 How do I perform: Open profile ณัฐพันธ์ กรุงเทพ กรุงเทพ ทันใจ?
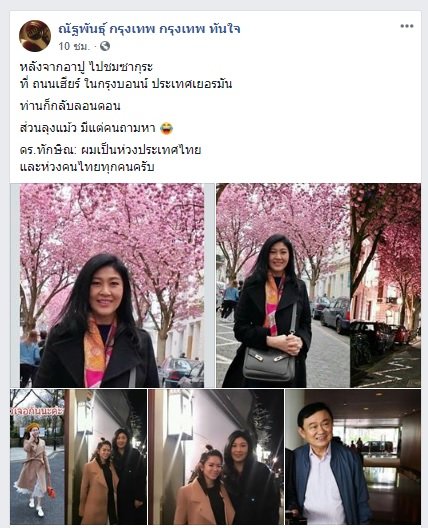(x=149, y=29)
